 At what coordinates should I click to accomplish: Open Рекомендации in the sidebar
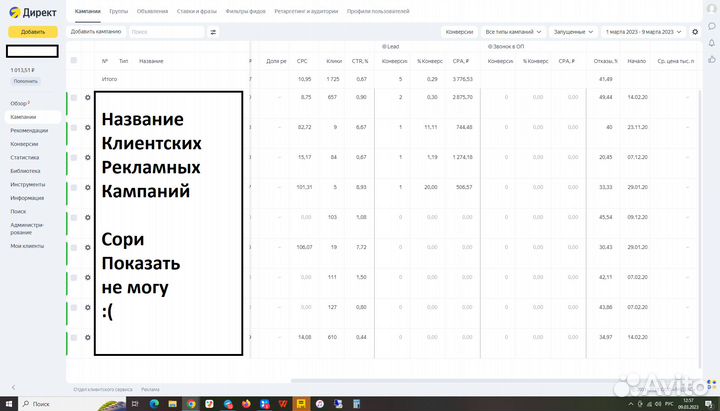coord(29,130)
